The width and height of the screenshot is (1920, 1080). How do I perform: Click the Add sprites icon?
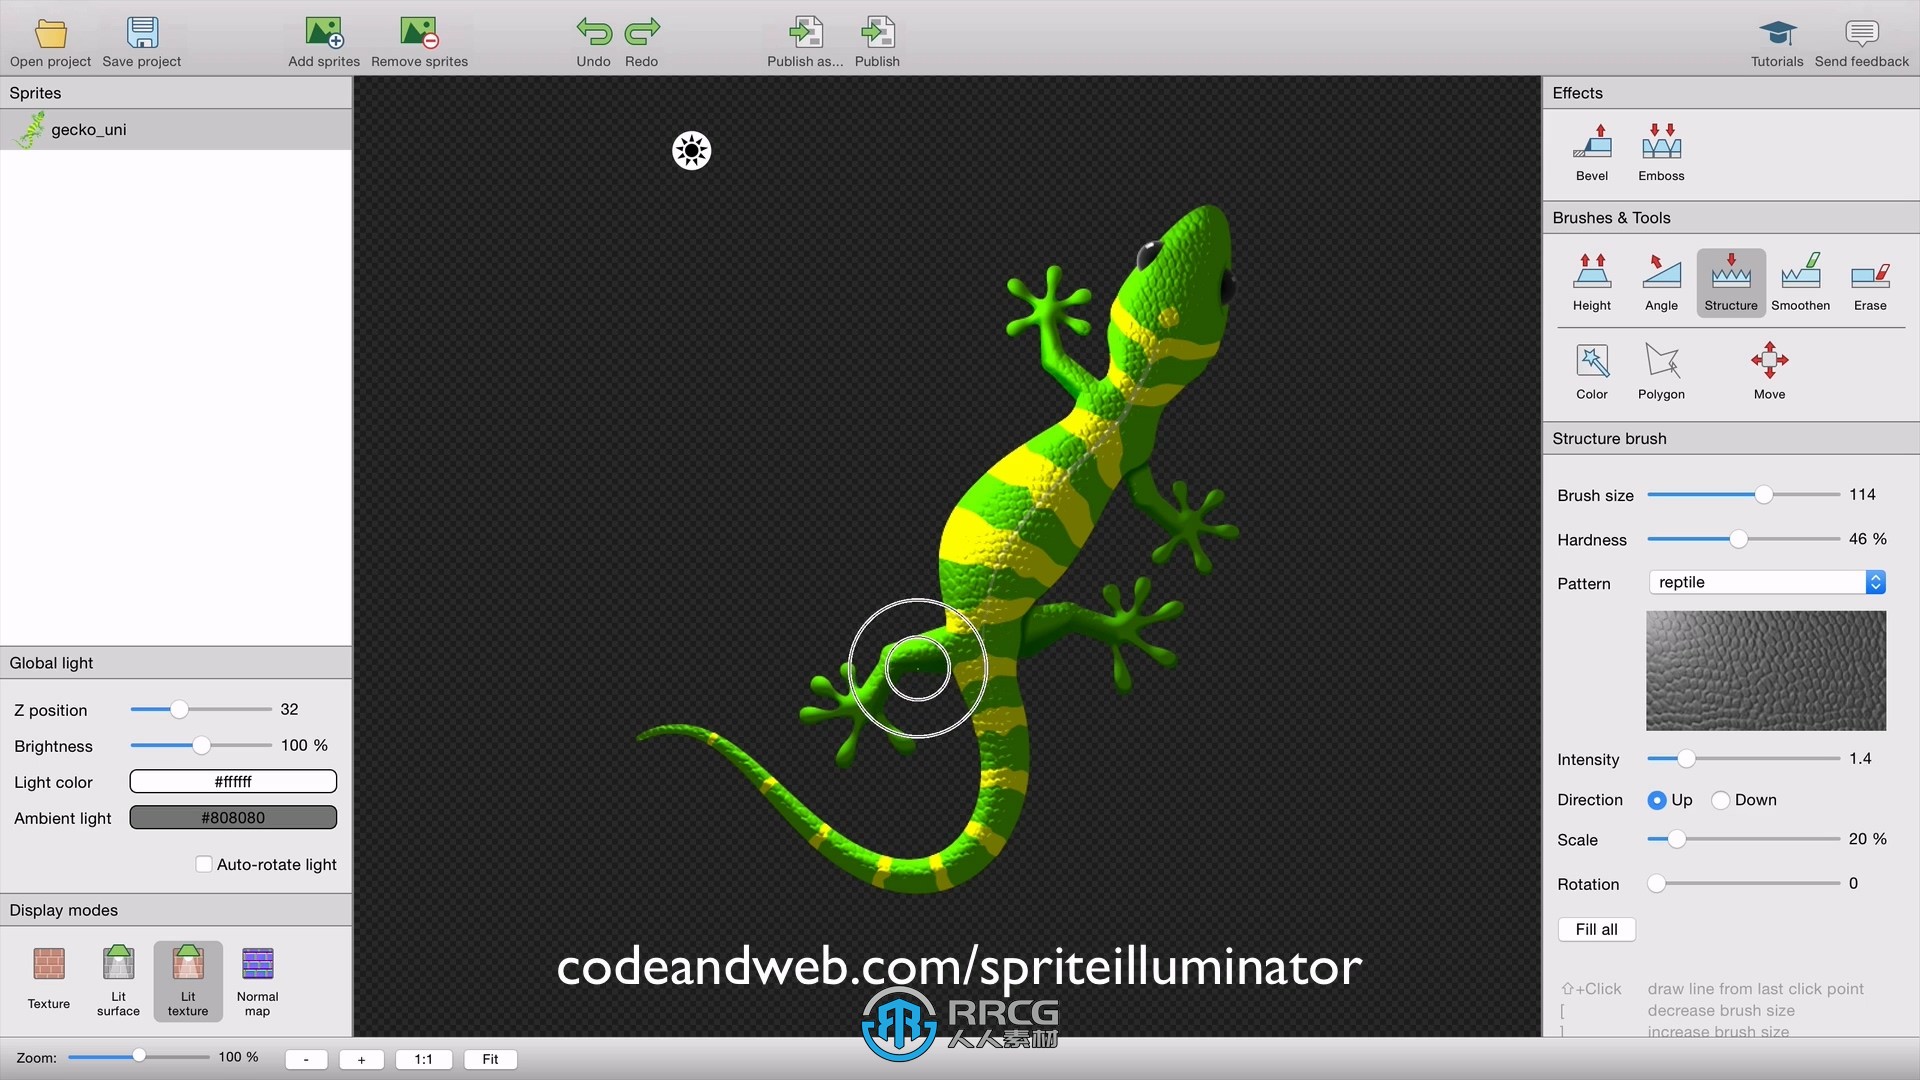[324, 33]
